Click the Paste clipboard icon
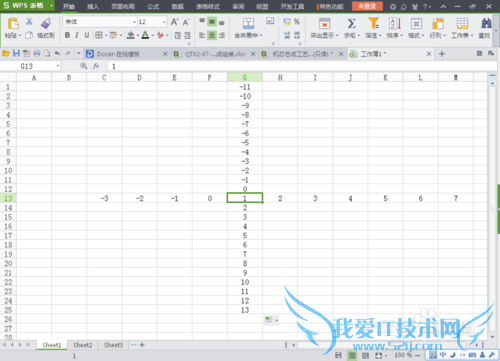 [x=13, y=23]
